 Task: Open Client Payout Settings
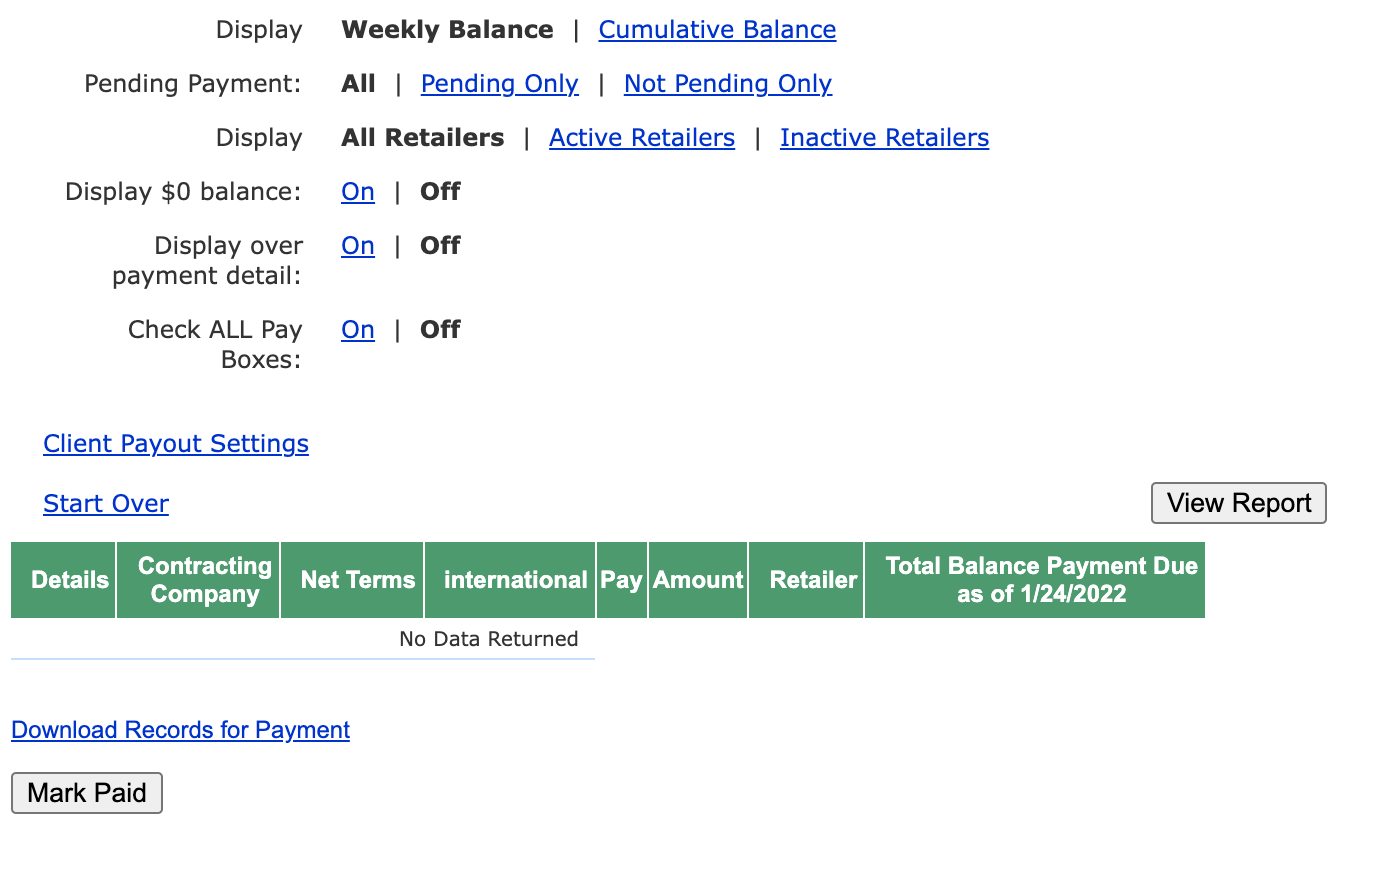[x=176, y=444]
